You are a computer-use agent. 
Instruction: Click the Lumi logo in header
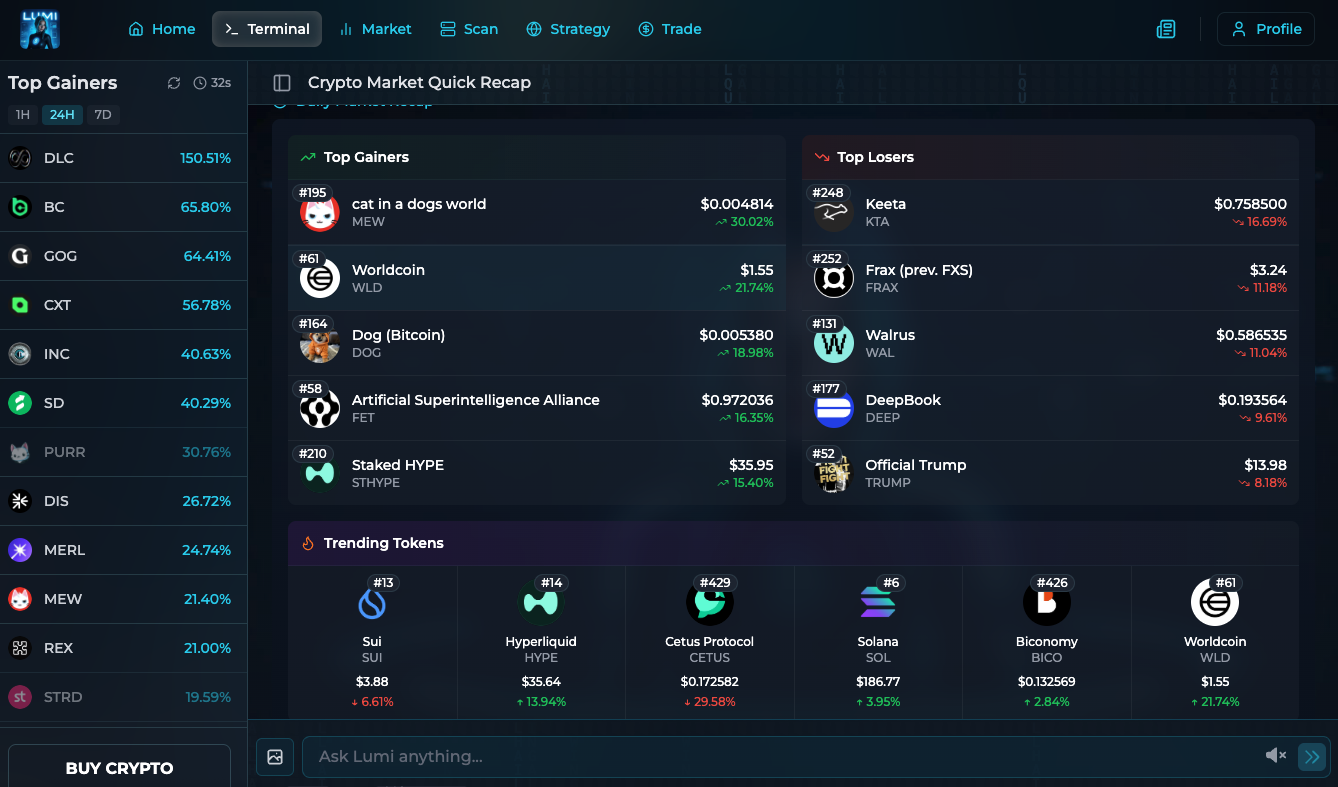[40, 29]
